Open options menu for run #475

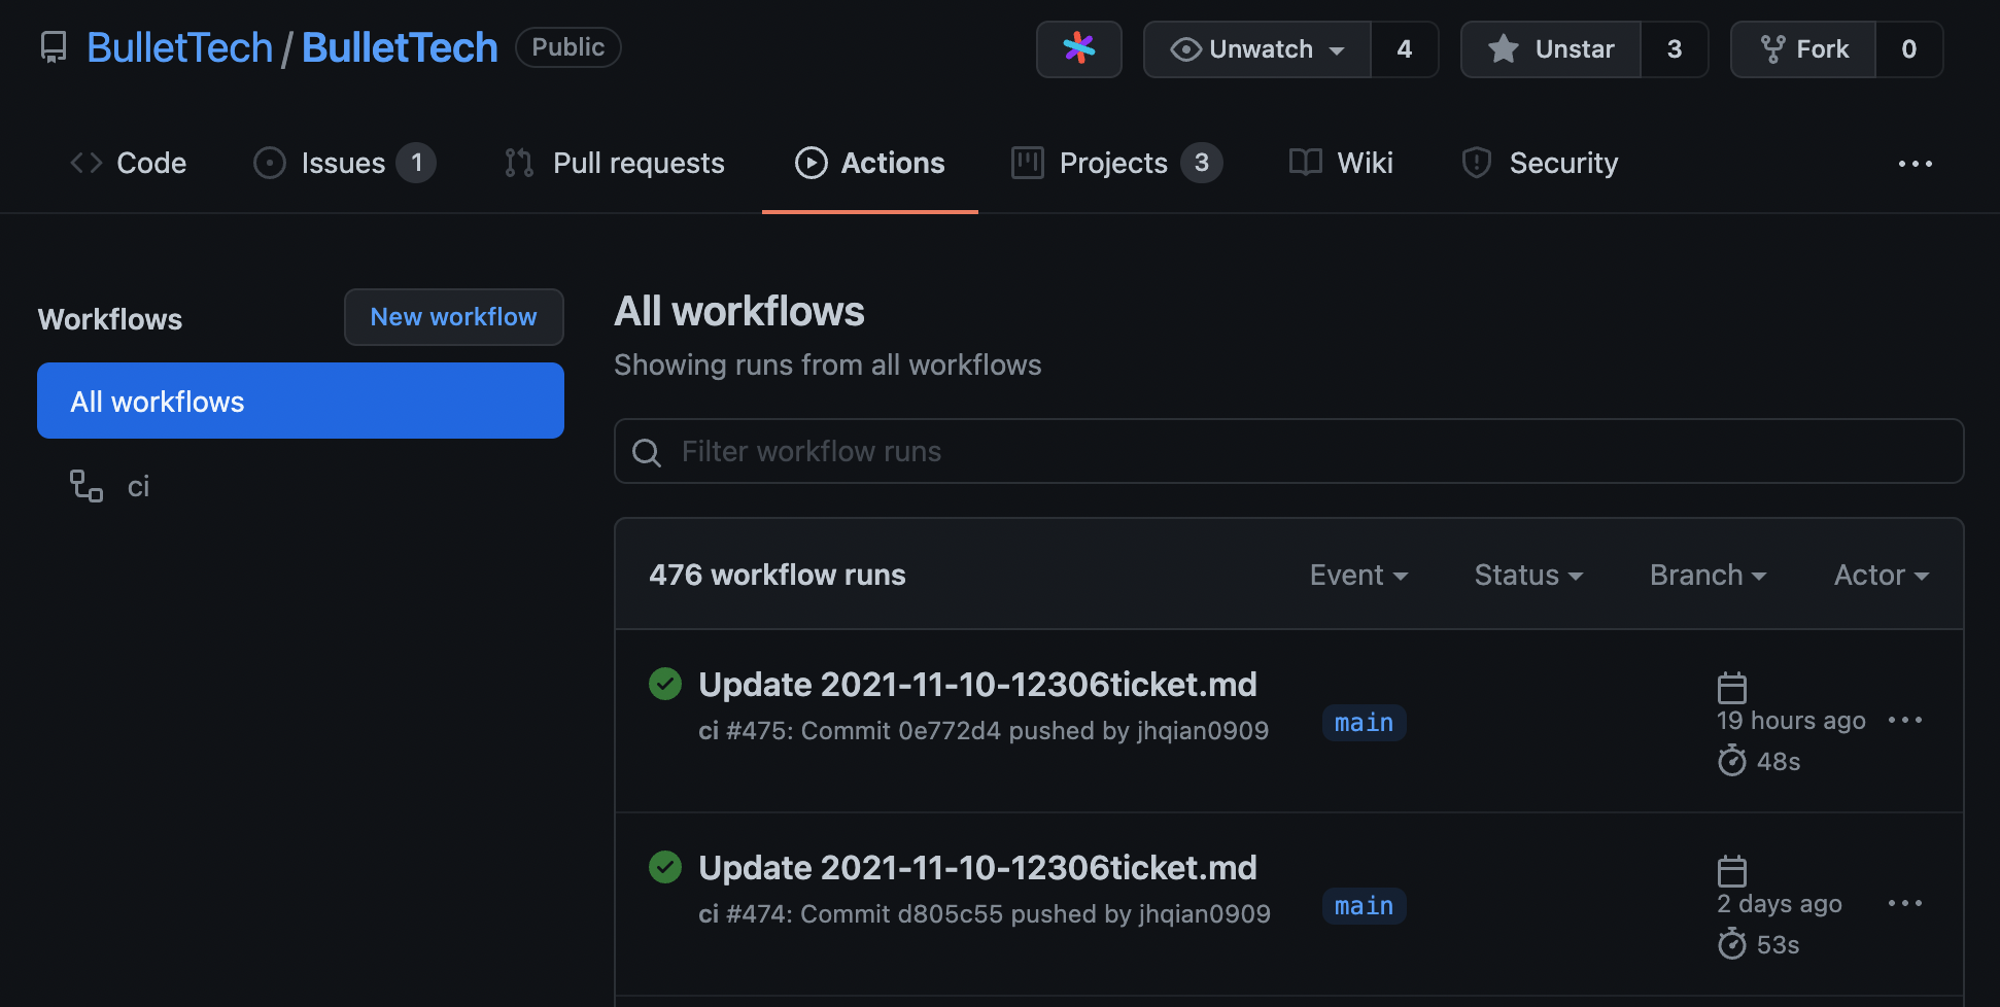1905,720
